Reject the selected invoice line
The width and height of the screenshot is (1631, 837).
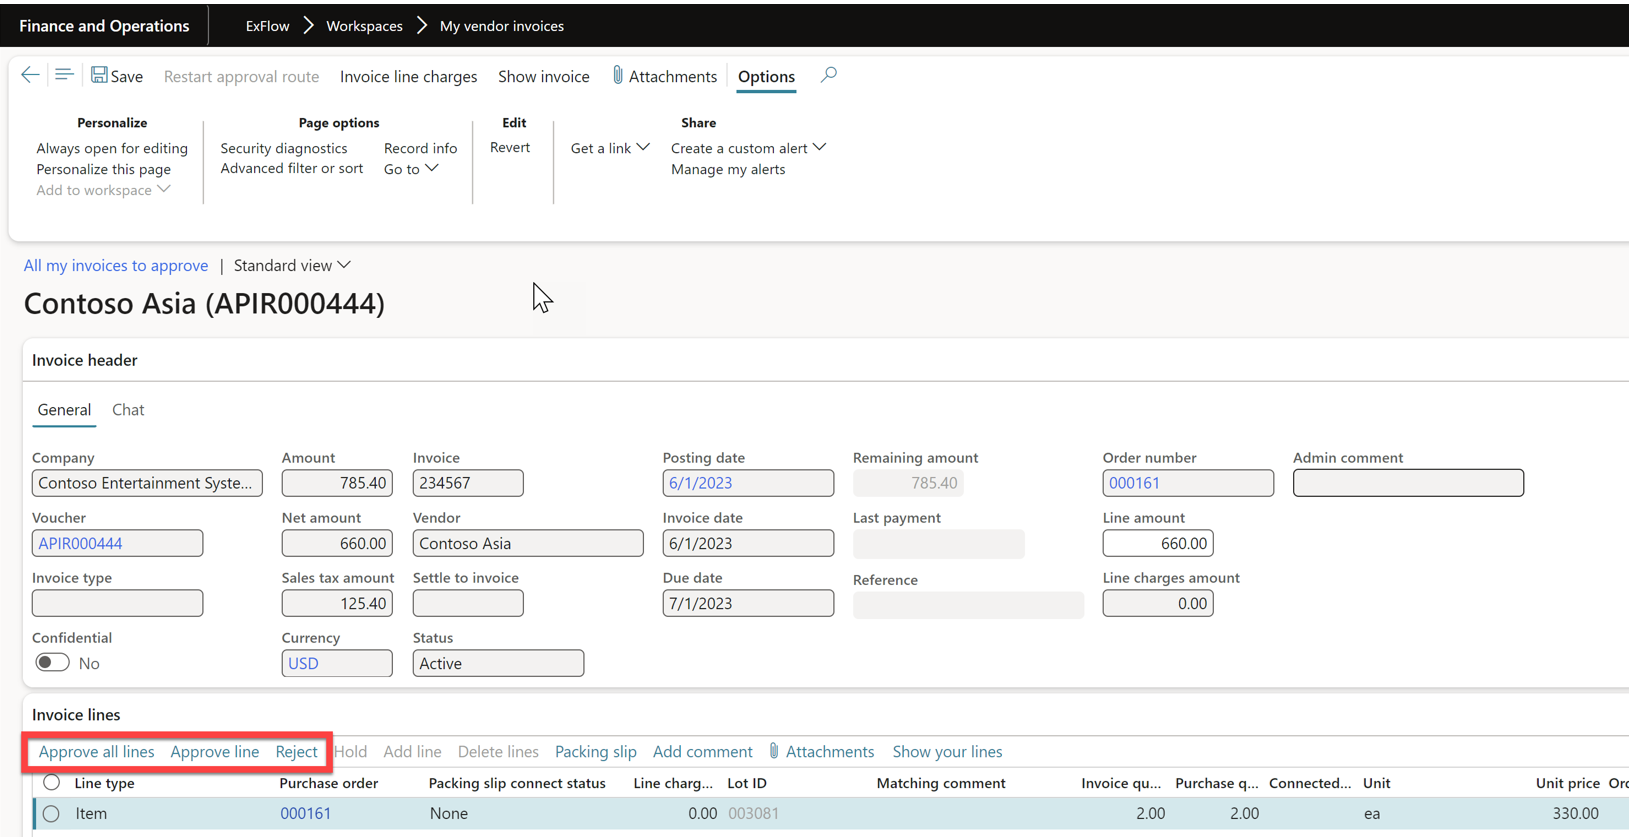[296, 751]
